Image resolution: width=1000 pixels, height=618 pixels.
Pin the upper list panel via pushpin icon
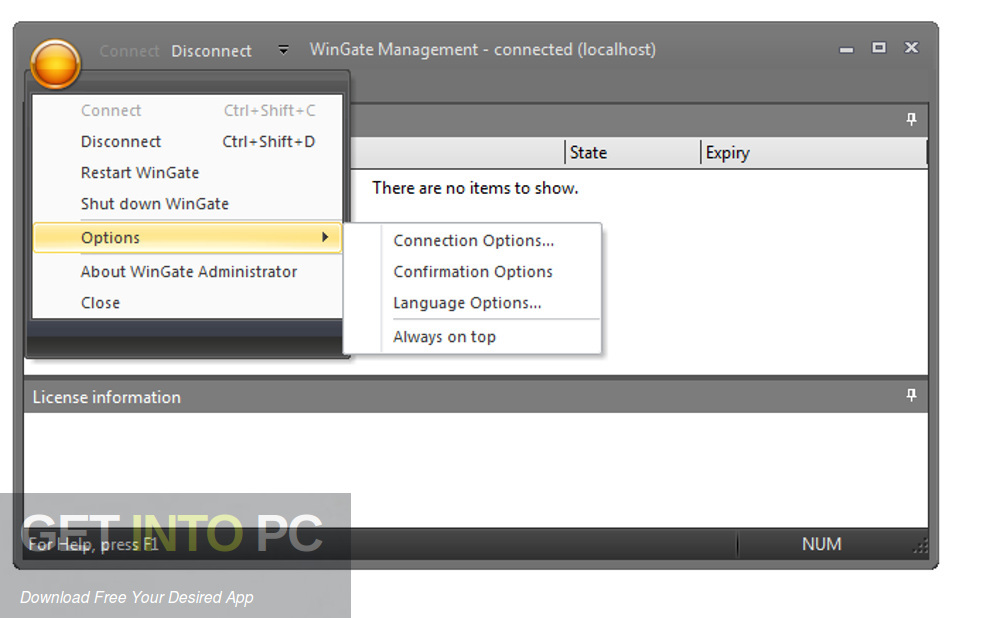click(911, 119)
